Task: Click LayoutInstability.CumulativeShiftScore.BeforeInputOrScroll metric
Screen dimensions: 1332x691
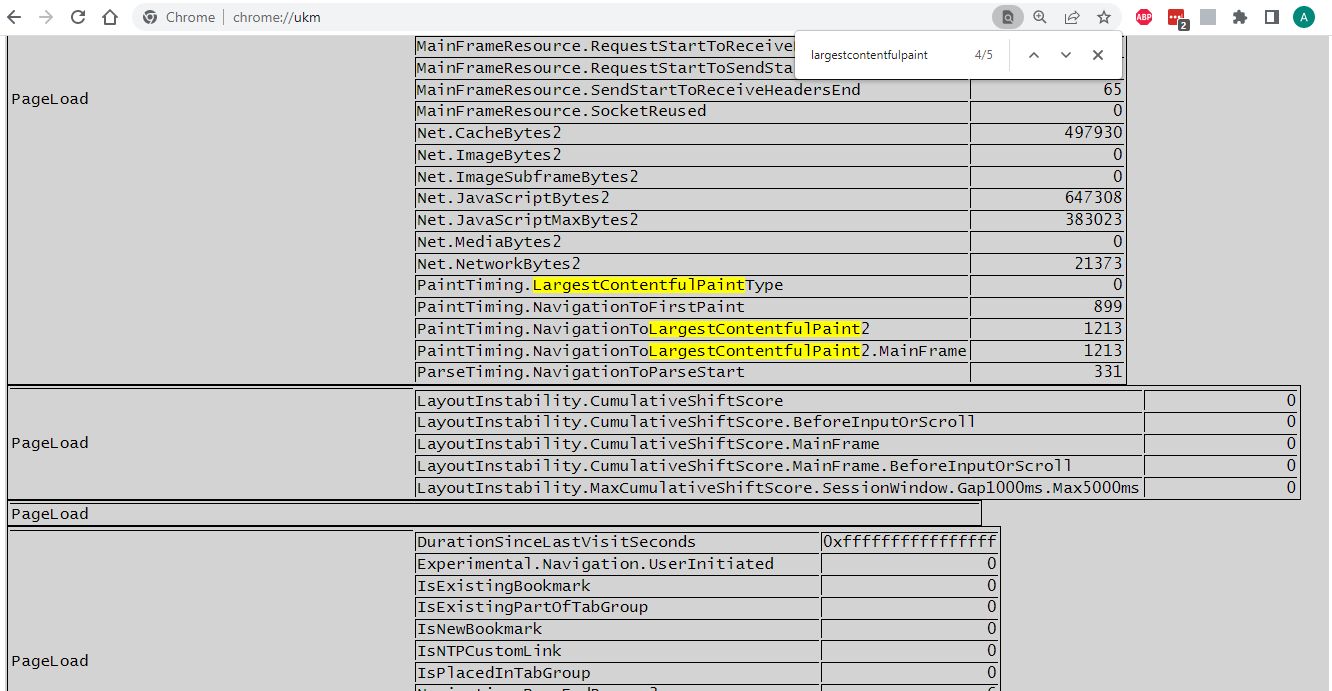Action: coord(696,422)
